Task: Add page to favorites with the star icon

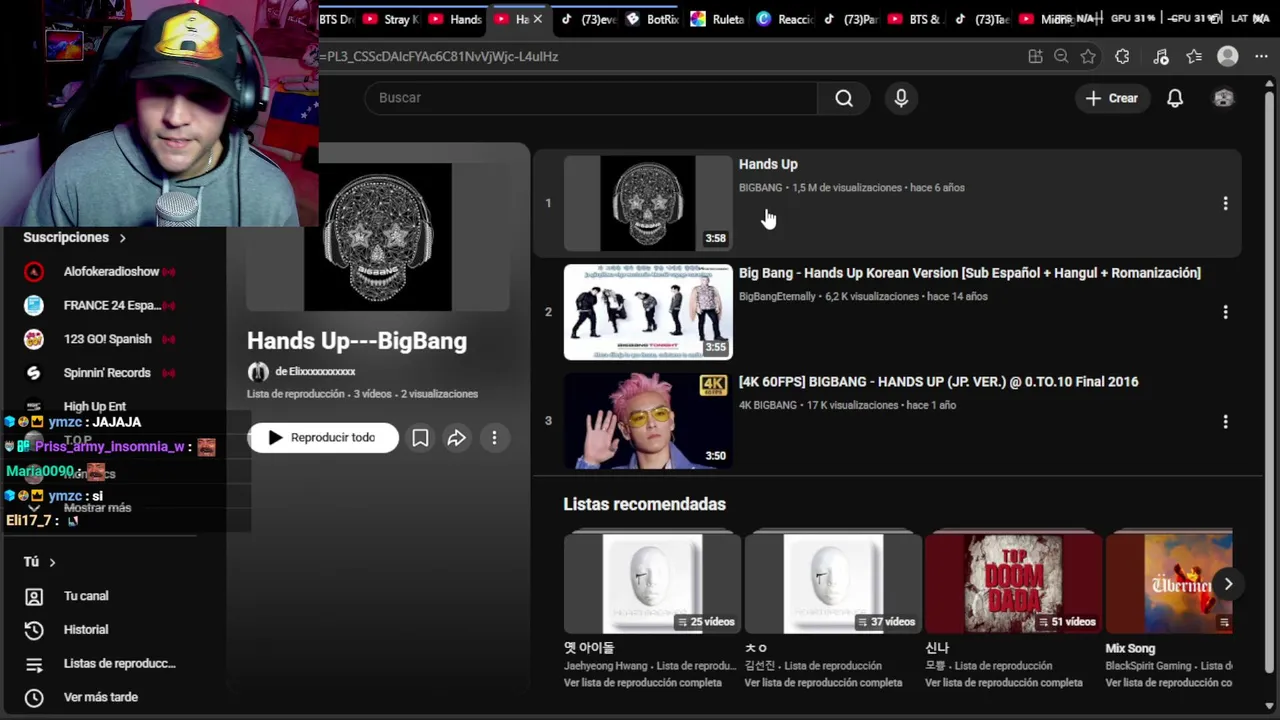Action: 1088,57
